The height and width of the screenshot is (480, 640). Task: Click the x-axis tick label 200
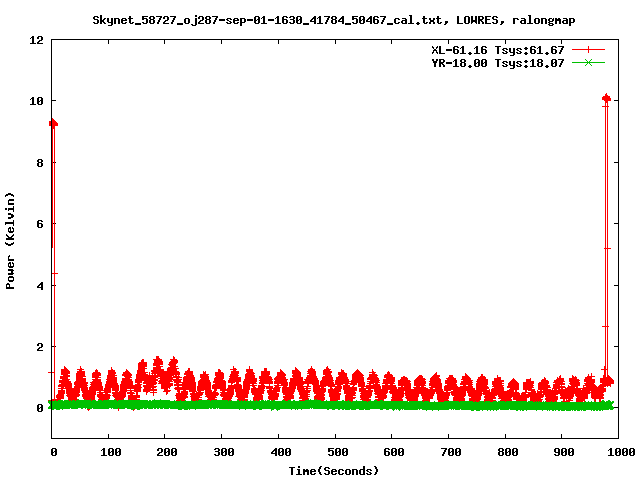167,452
